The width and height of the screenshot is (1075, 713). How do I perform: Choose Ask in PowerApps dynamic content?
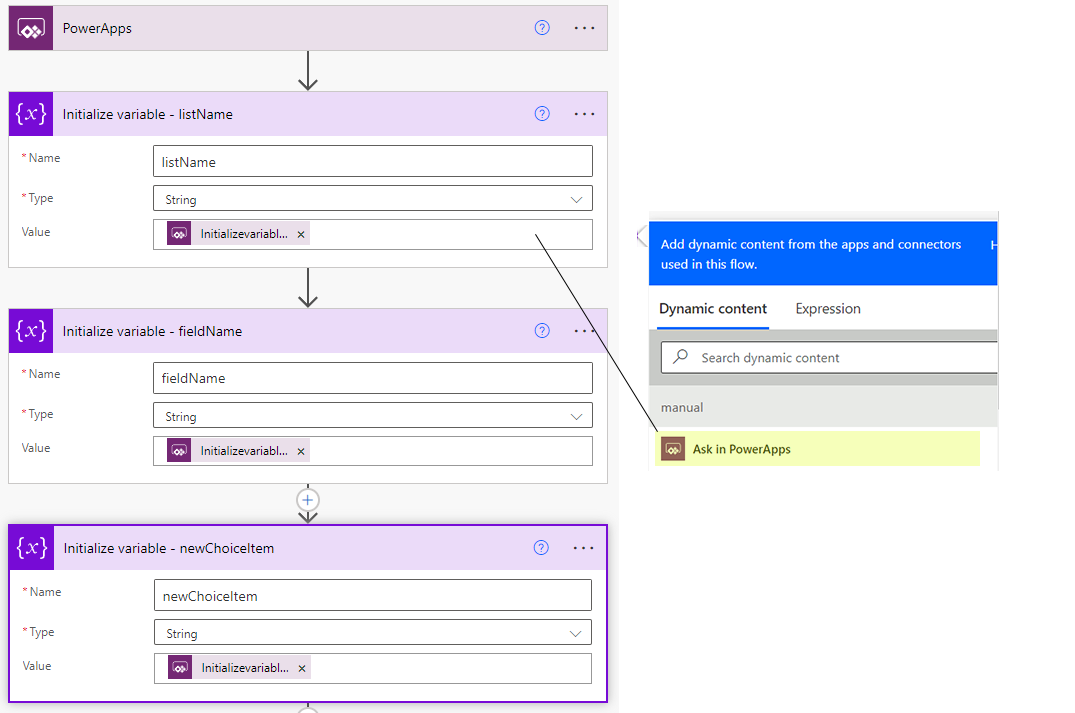pyautogui.click(x=741, y=450)
